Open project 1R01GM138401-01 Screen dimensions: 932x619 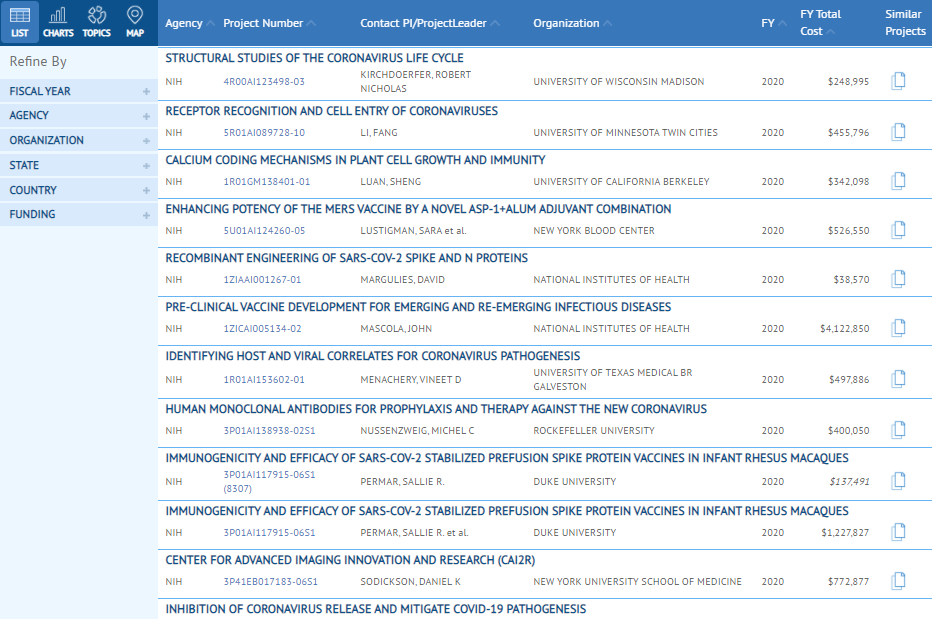(267, 181)
